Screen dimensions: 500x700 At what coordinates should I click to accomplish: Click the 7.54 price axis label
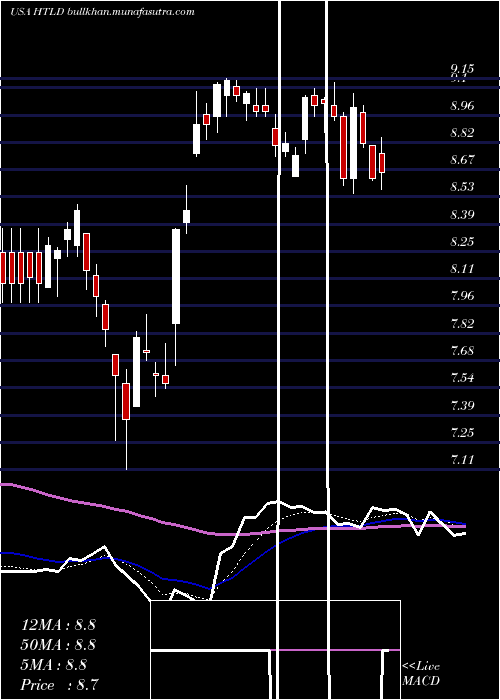coord(462,378)
